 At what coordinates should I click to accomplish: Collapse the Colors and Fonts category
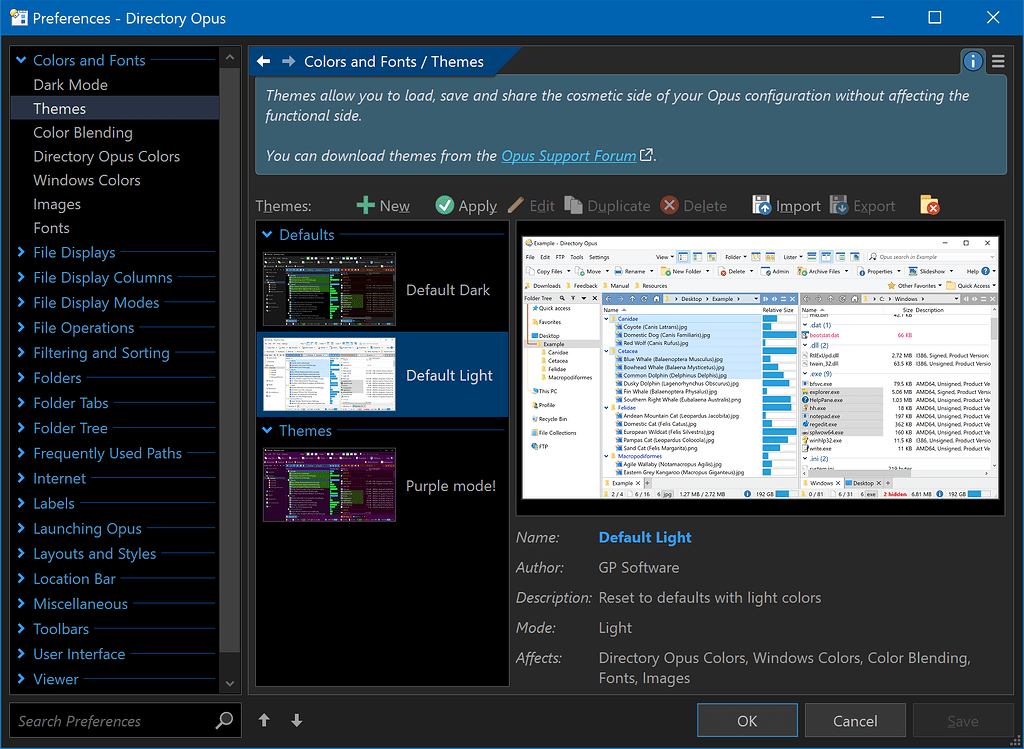point(21,61)
